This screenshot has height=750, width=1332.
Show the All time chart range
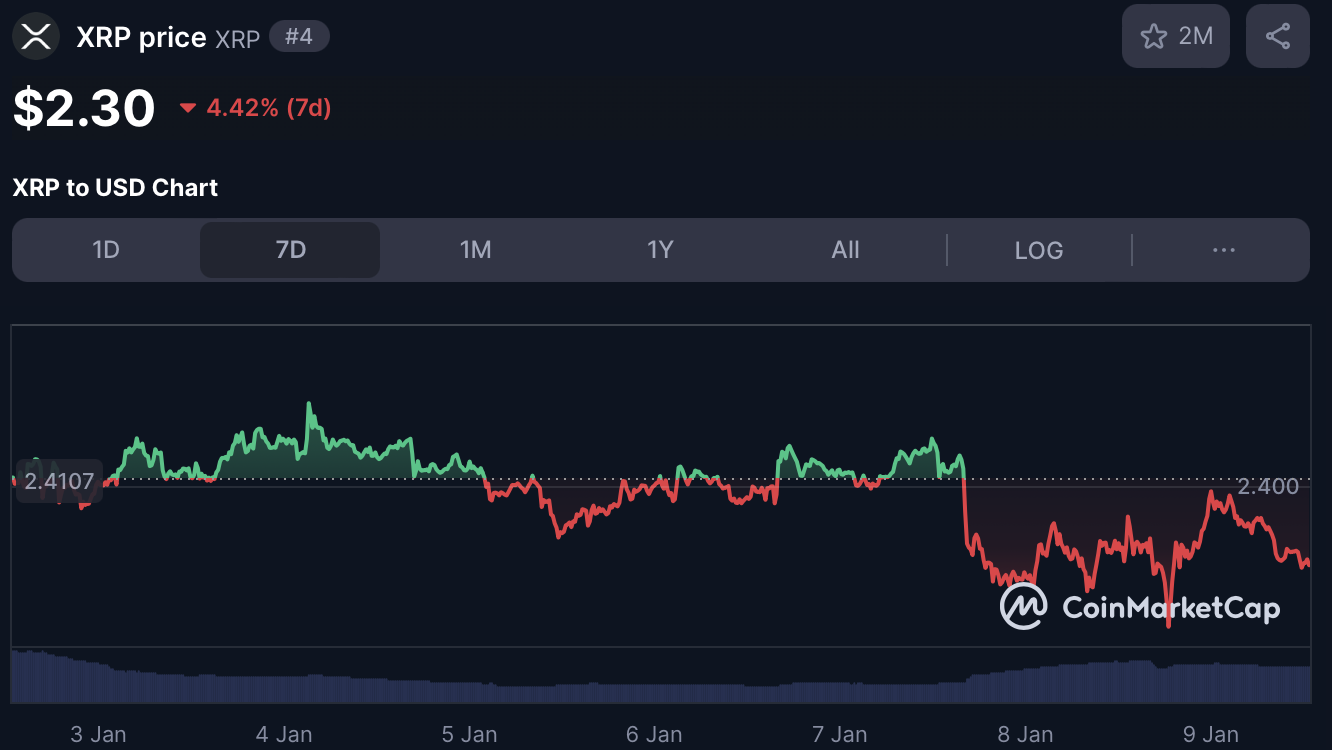point(845,250)
